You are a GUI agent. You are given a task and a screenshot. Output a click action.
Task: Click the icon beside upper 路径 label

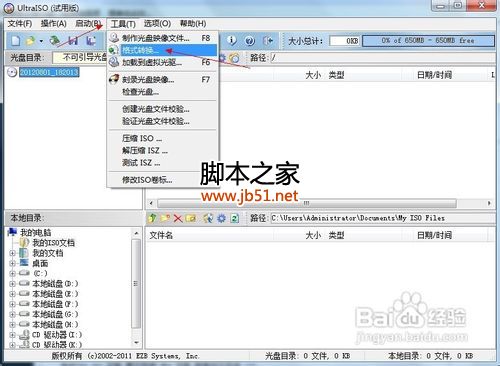tap(235, 58)
